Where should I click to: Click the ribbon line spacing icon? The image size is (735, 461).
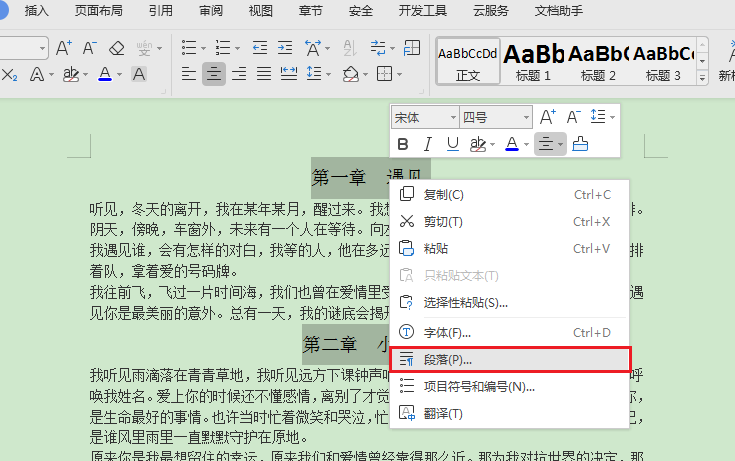(x=314, y=74)
